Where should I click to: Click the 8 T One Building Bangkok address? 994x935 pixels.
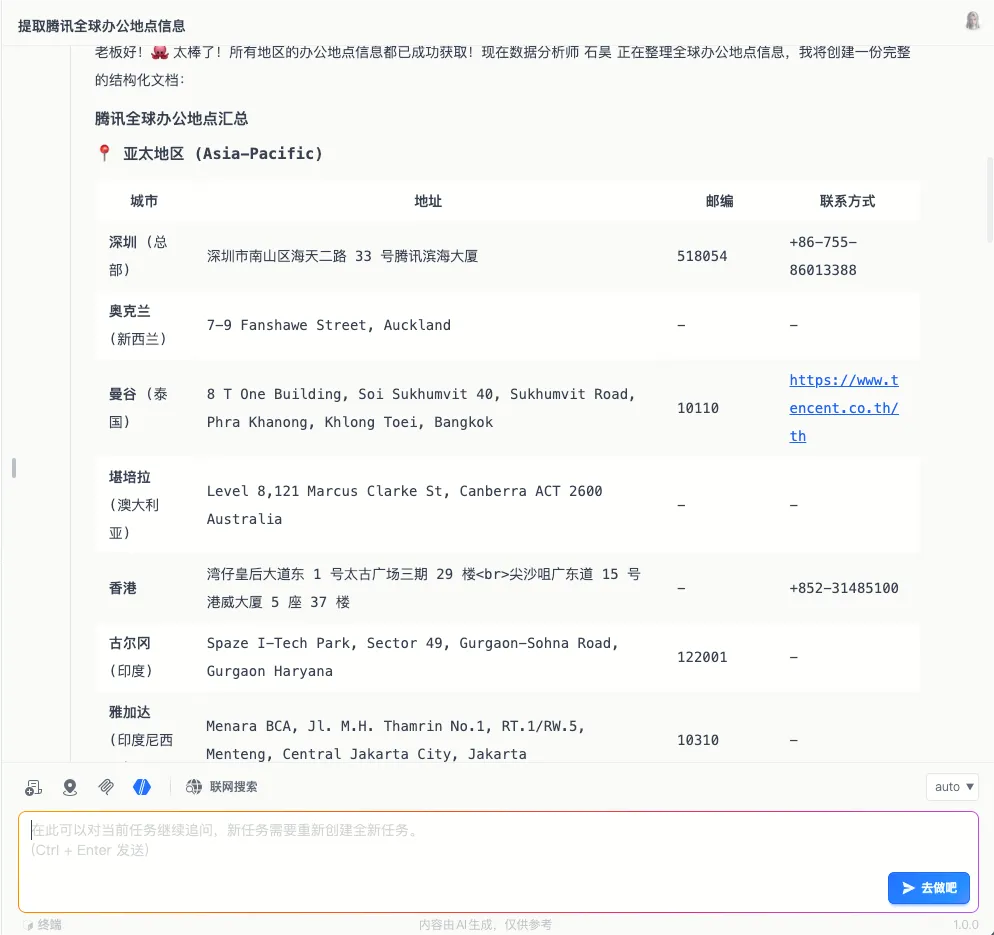pyautogui.click(x=421, y=408)
